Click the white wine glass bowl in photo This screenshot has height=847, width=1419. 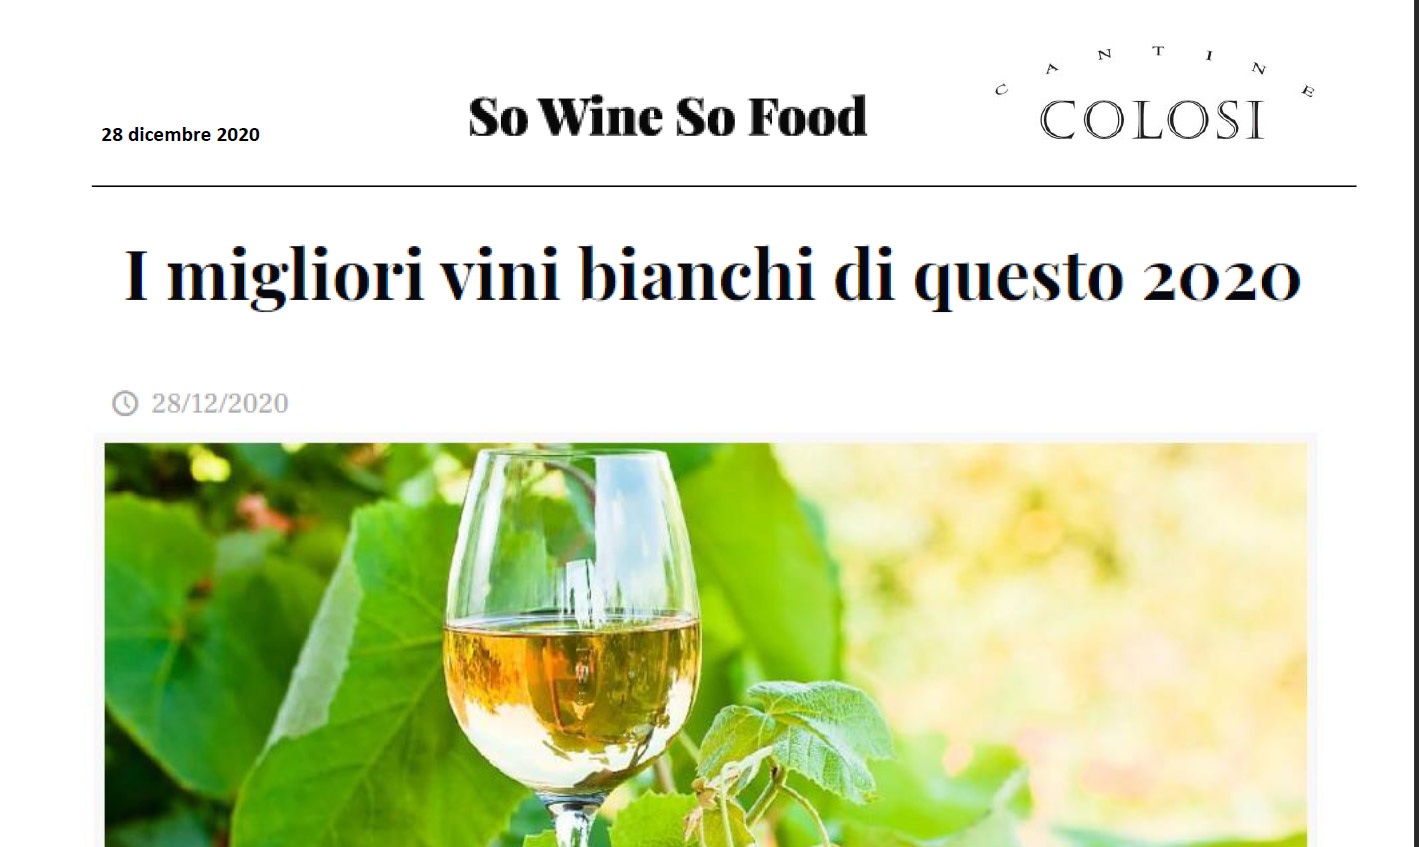[572, 620]
